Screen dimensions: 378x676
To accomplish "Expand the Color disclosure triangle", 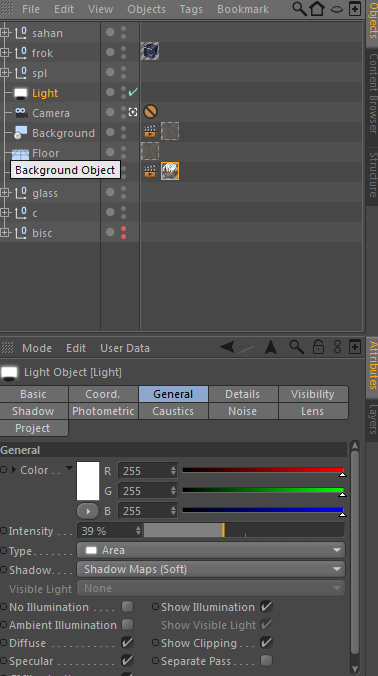I will [13, 469].
